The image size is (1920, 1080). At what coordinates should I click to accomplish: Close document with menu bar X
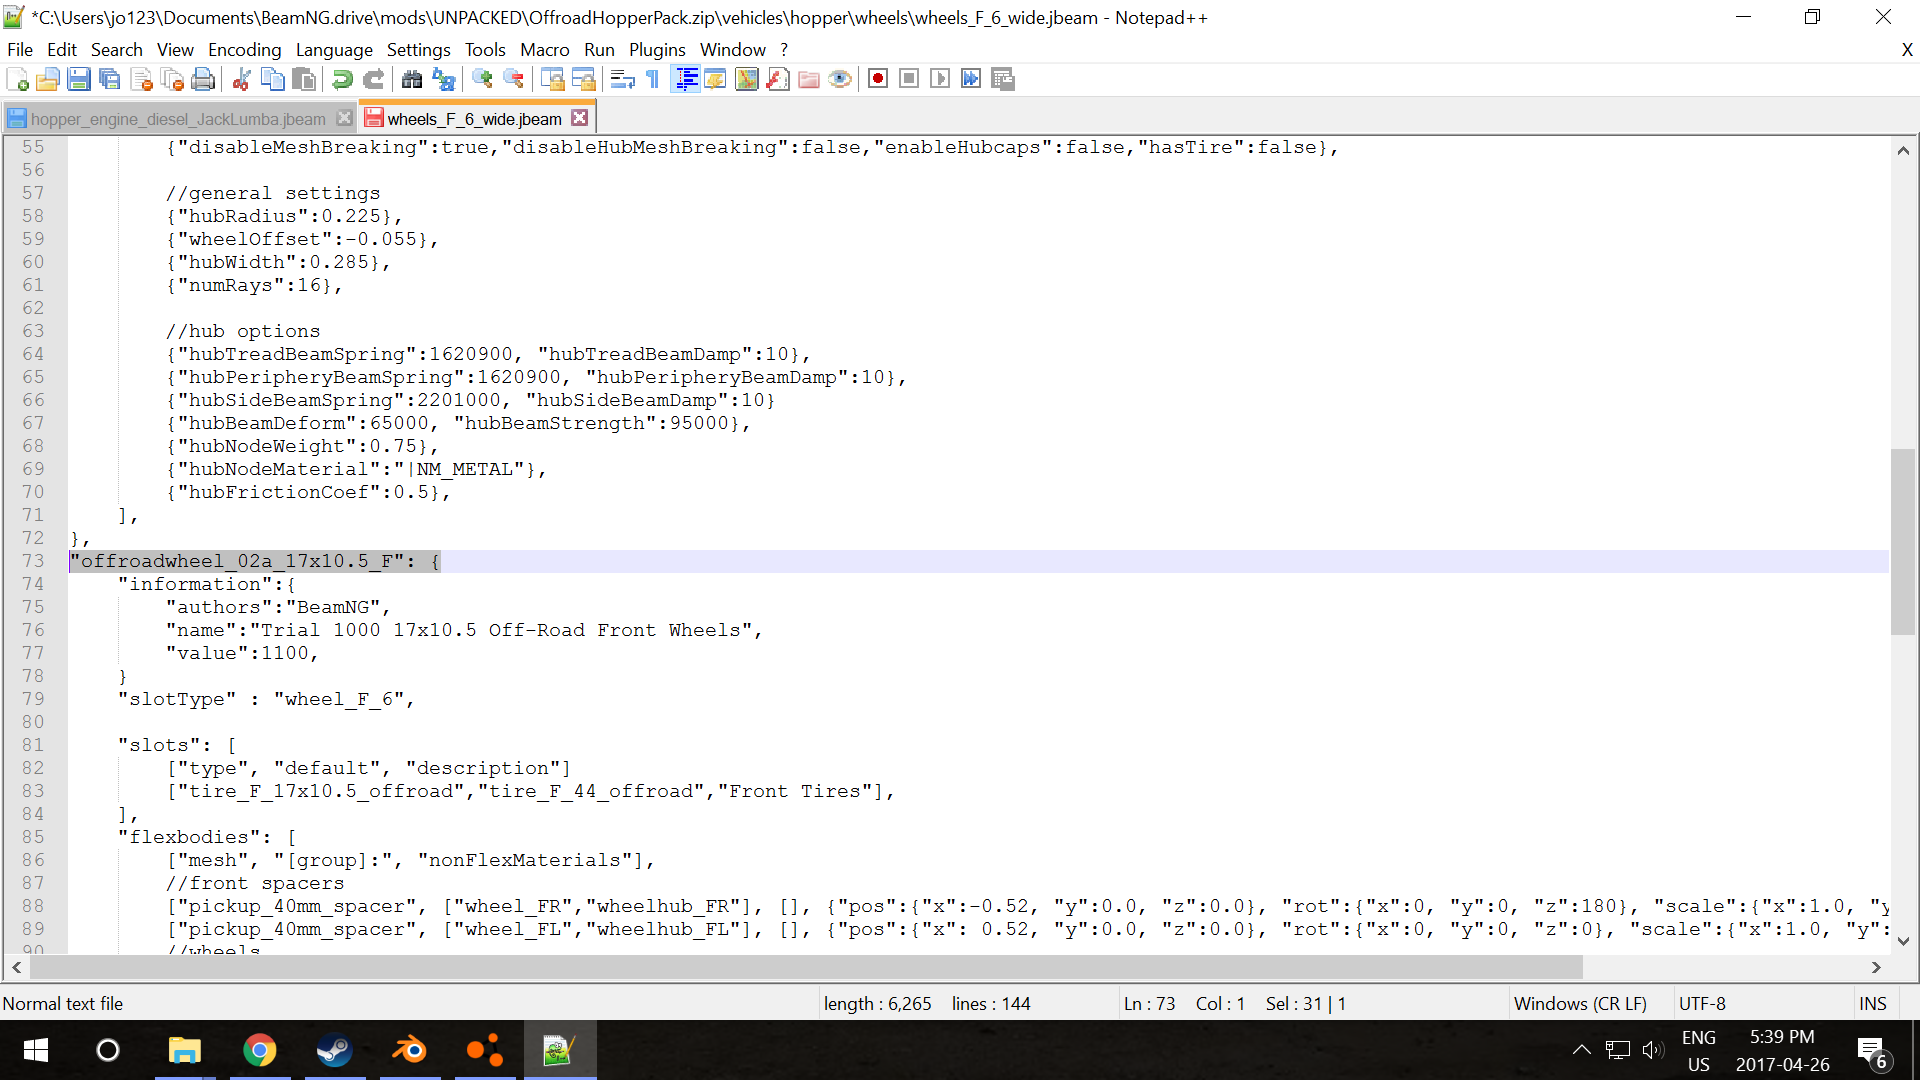[x=1907, y=50]
